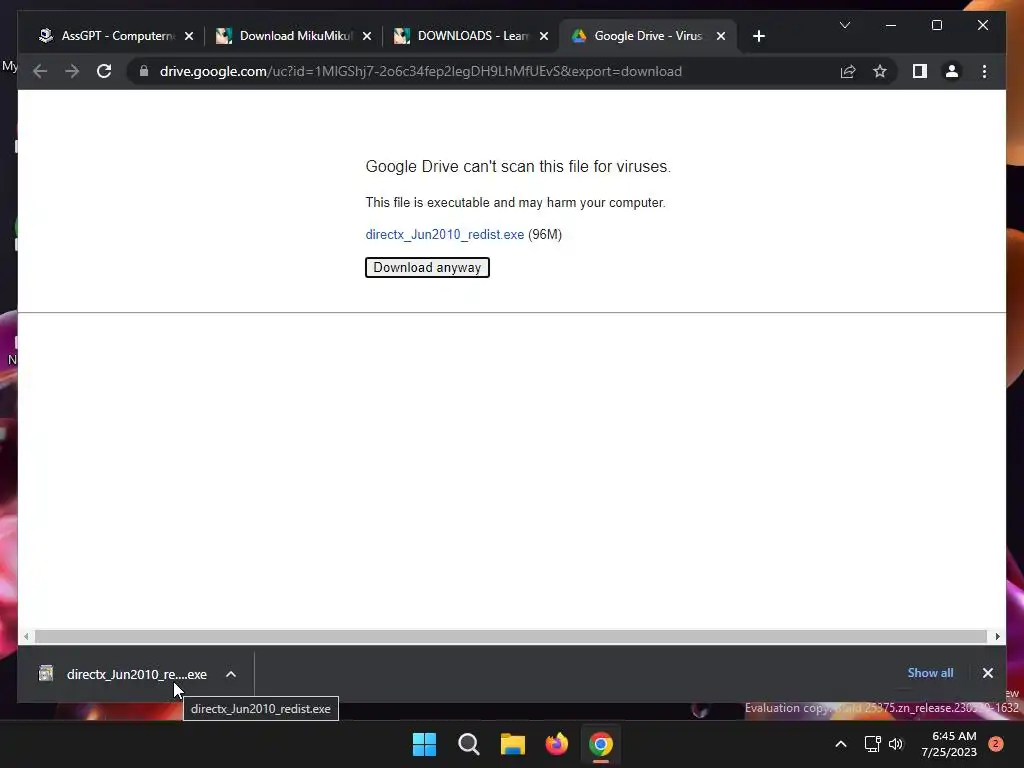The image size is (1024, 768).
Task: Click Download anyway button
Action: 427,267
